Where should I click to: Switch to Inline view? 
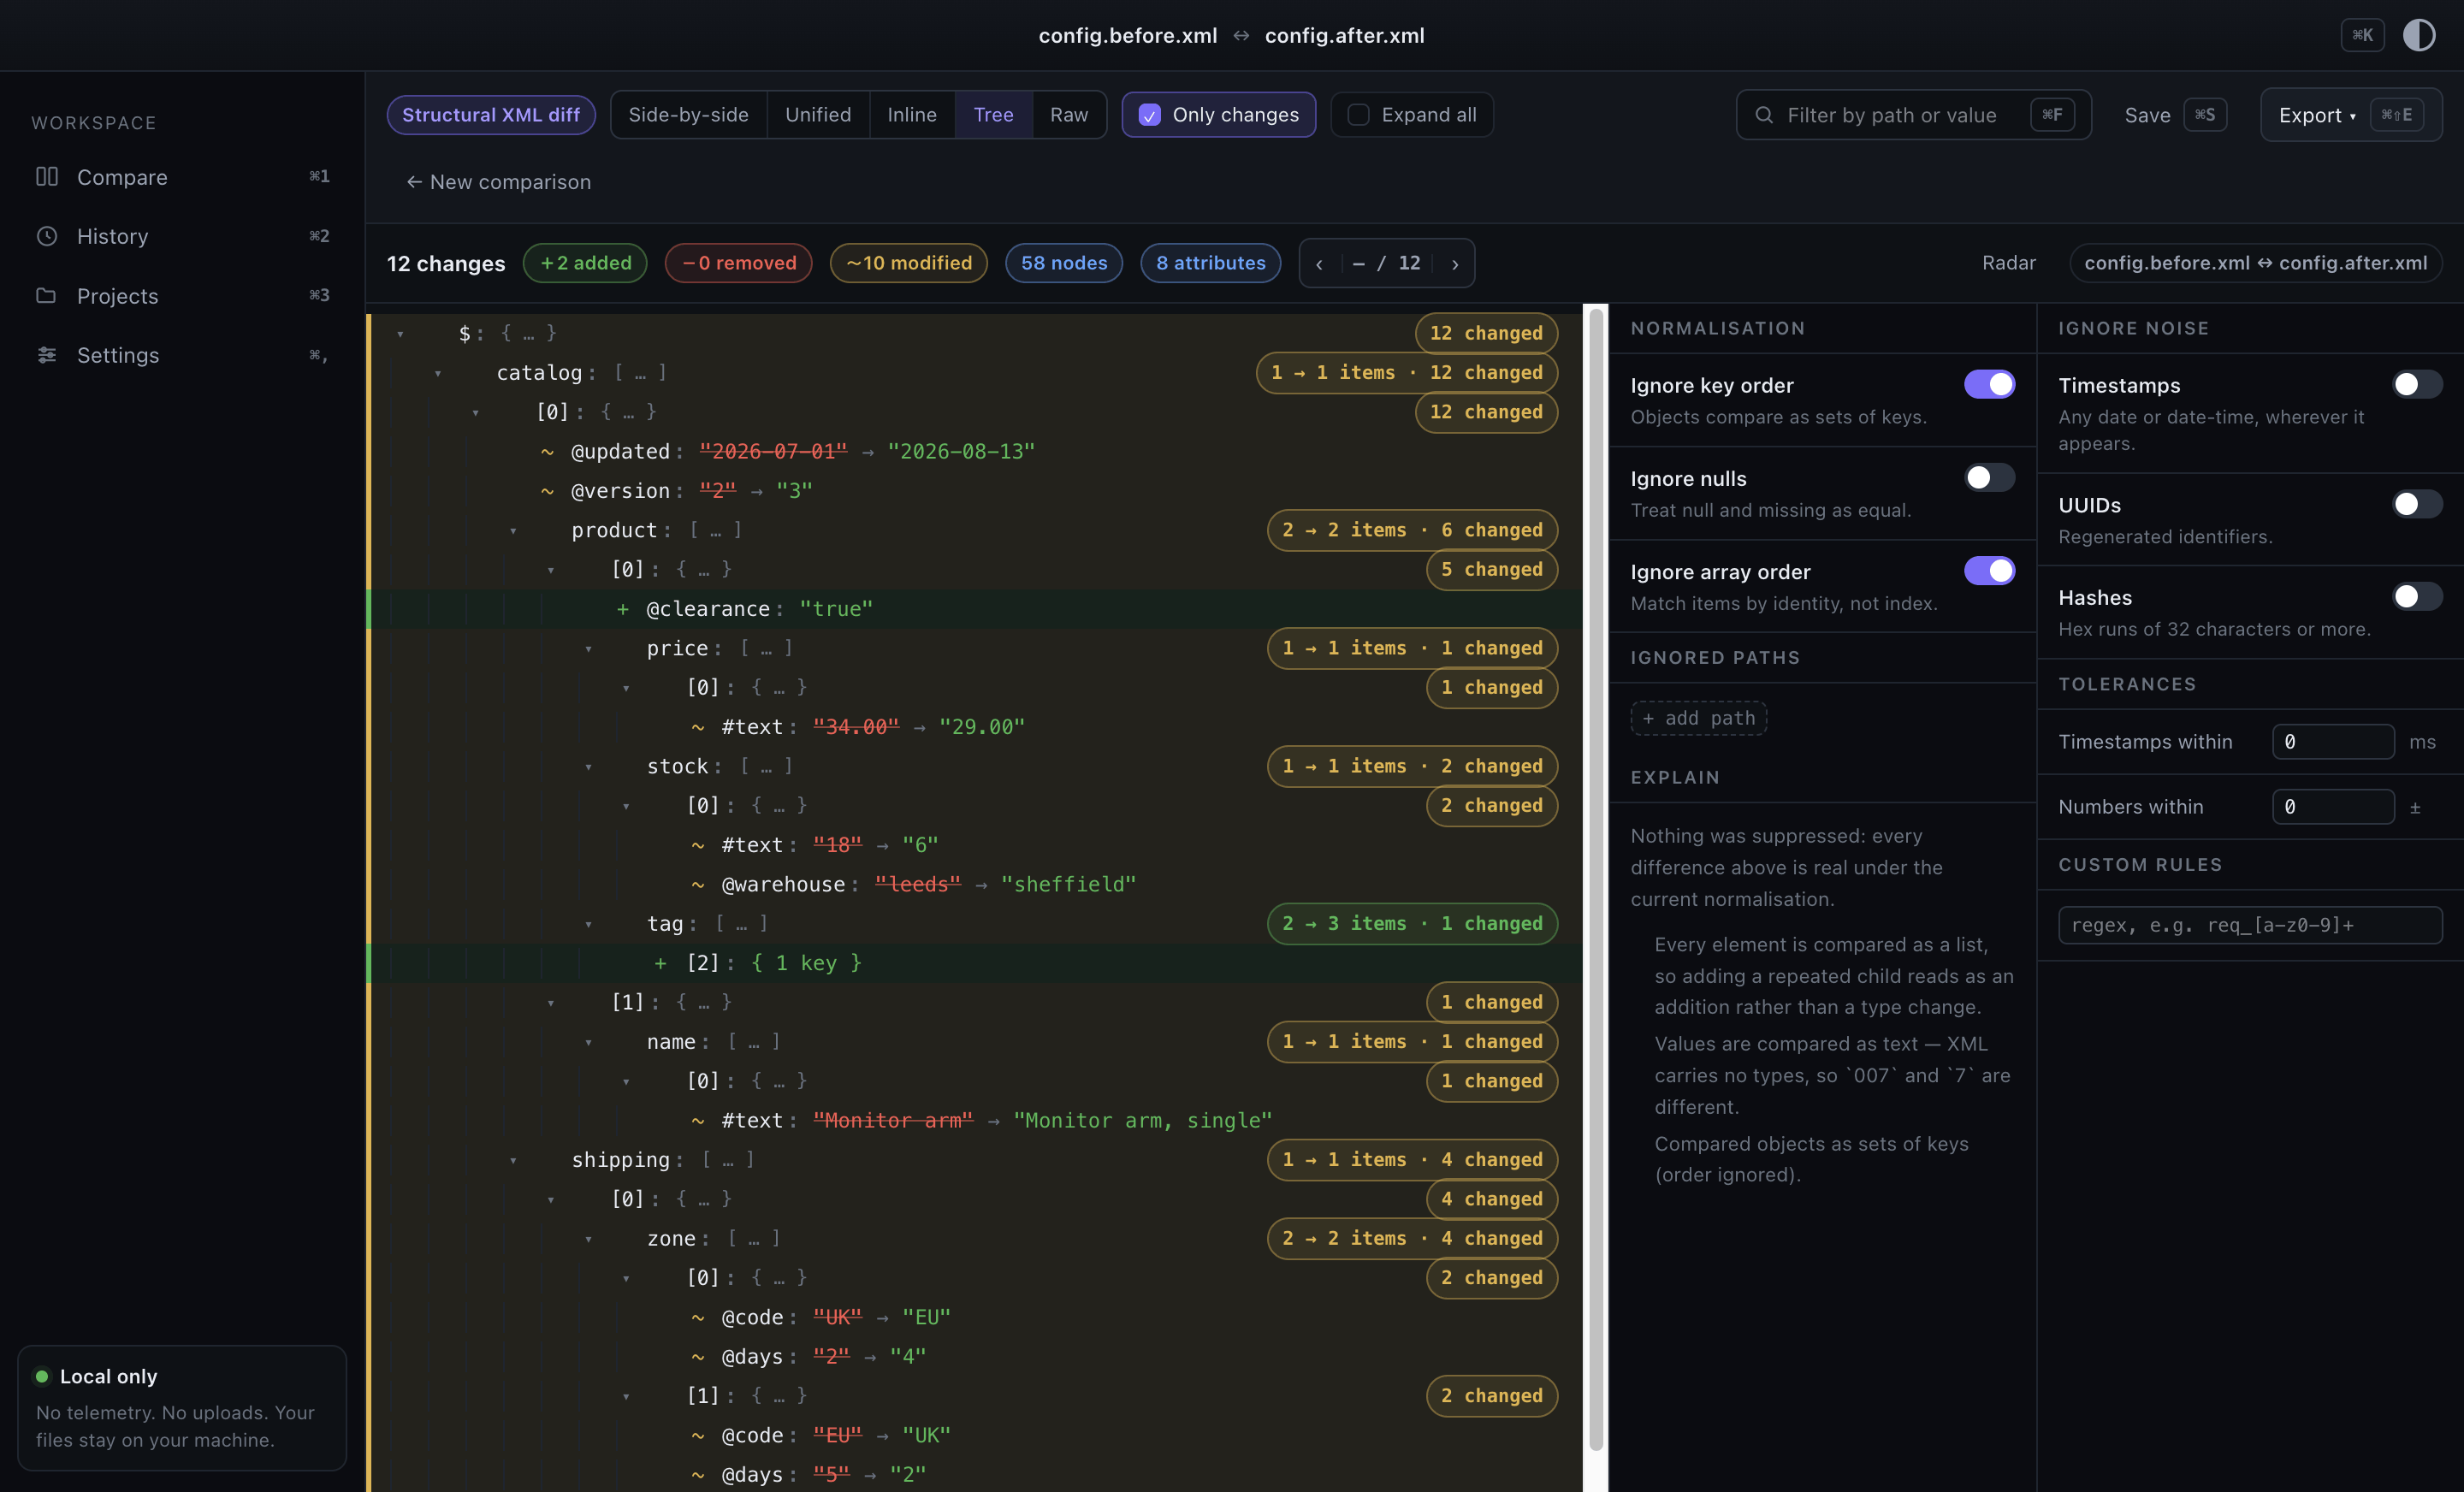tap(911, 115)
